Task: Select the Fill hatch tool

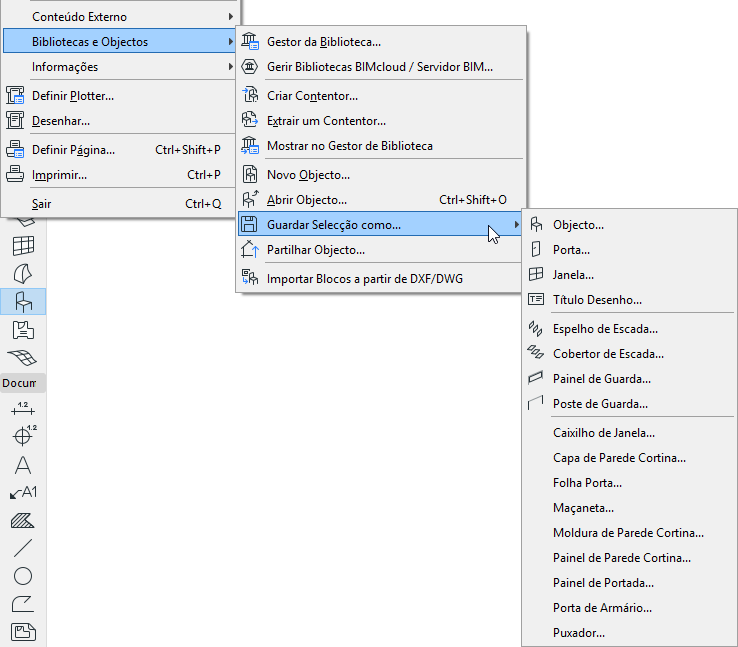Action: (23, 520)
